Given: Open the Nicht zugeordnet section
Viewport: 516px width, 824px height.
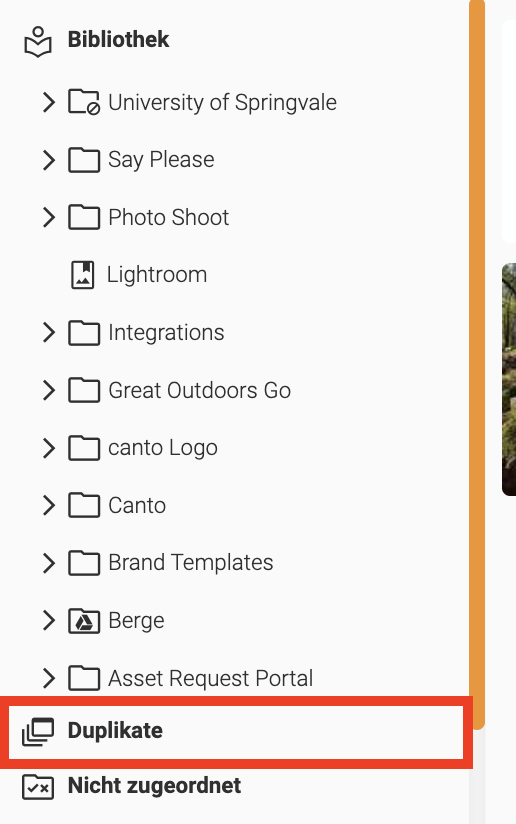Looking at the screenshot, I should pyautogui.click(x=154, y=786).
